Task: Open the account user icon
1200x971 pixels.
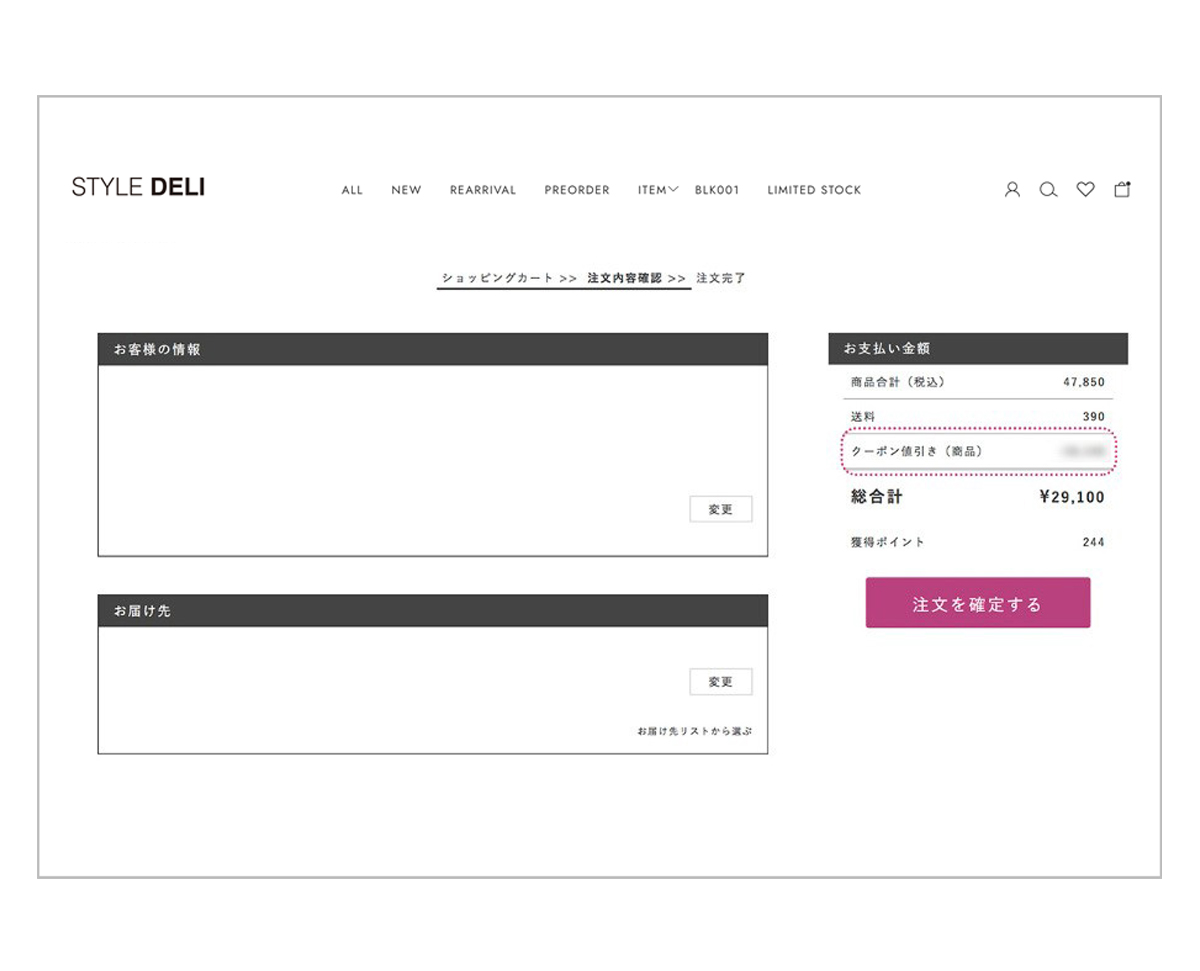Action: click(1012, 189)
